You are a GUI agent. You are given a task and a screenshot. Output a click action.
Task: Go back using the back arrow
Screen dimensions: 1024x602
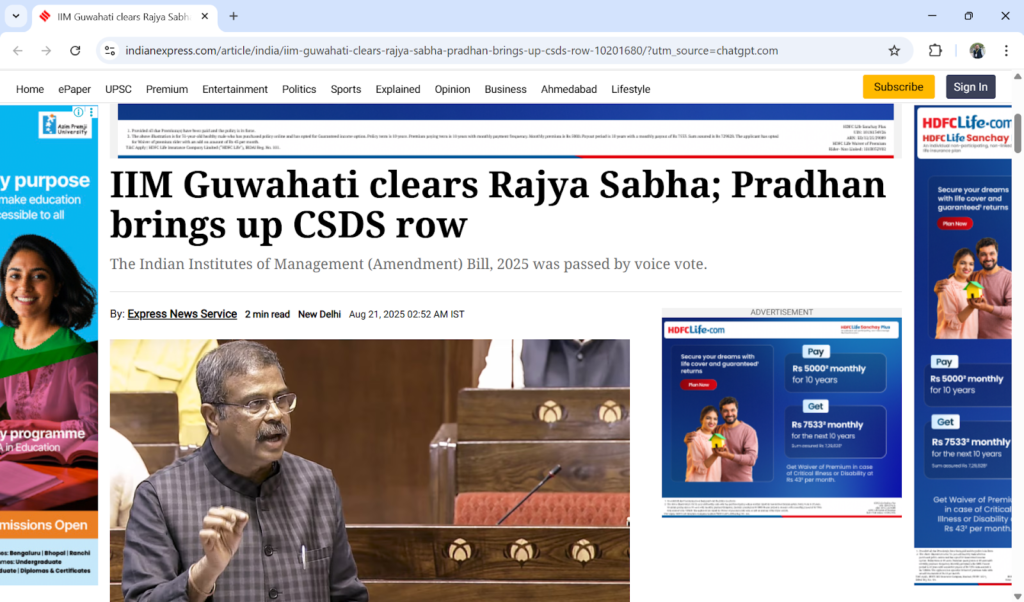coord(18,51)
